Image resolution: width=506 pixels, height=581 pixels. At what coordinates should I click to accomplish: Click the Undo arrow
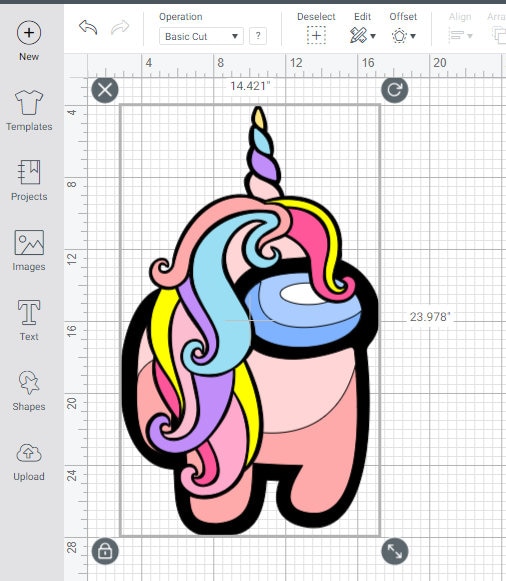pos(88,27)
